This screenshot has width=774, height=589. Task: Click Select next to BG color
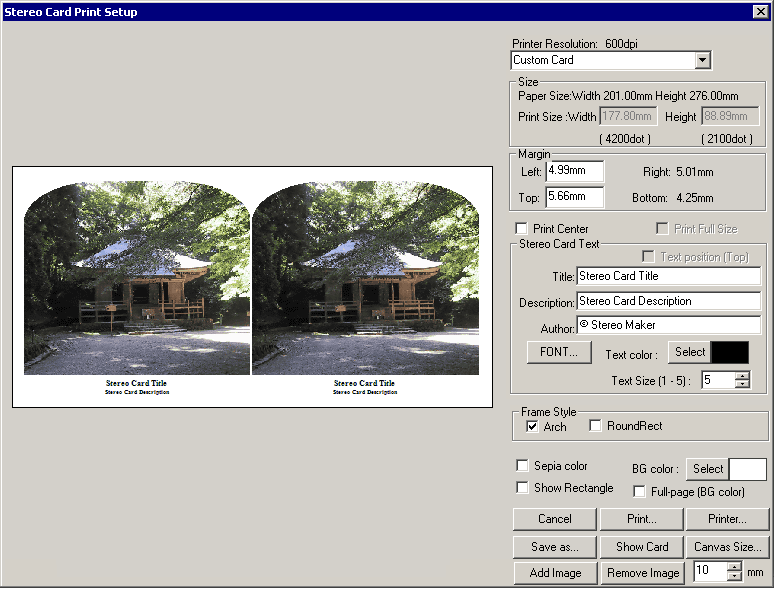click(x=707, y=469)
